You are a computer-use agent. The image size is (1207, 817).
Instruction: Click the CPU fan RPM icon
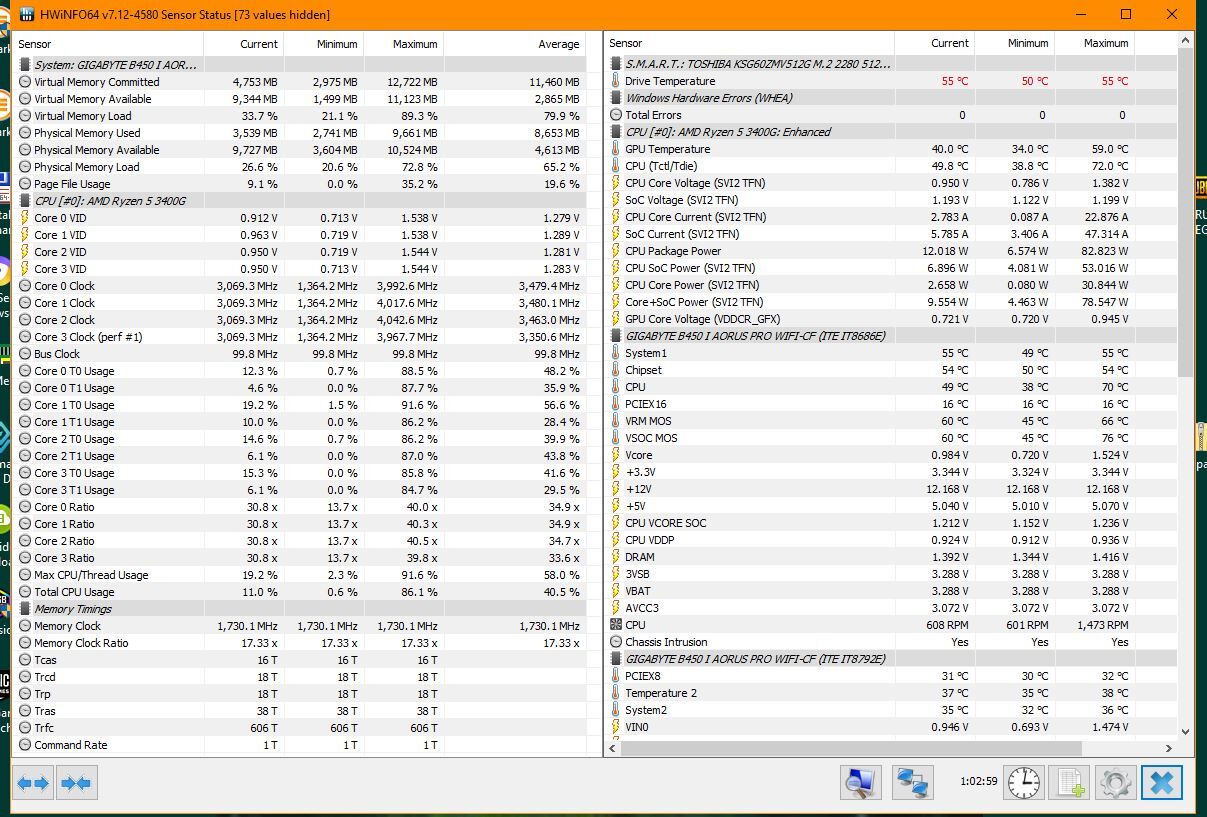click(616, 625)
